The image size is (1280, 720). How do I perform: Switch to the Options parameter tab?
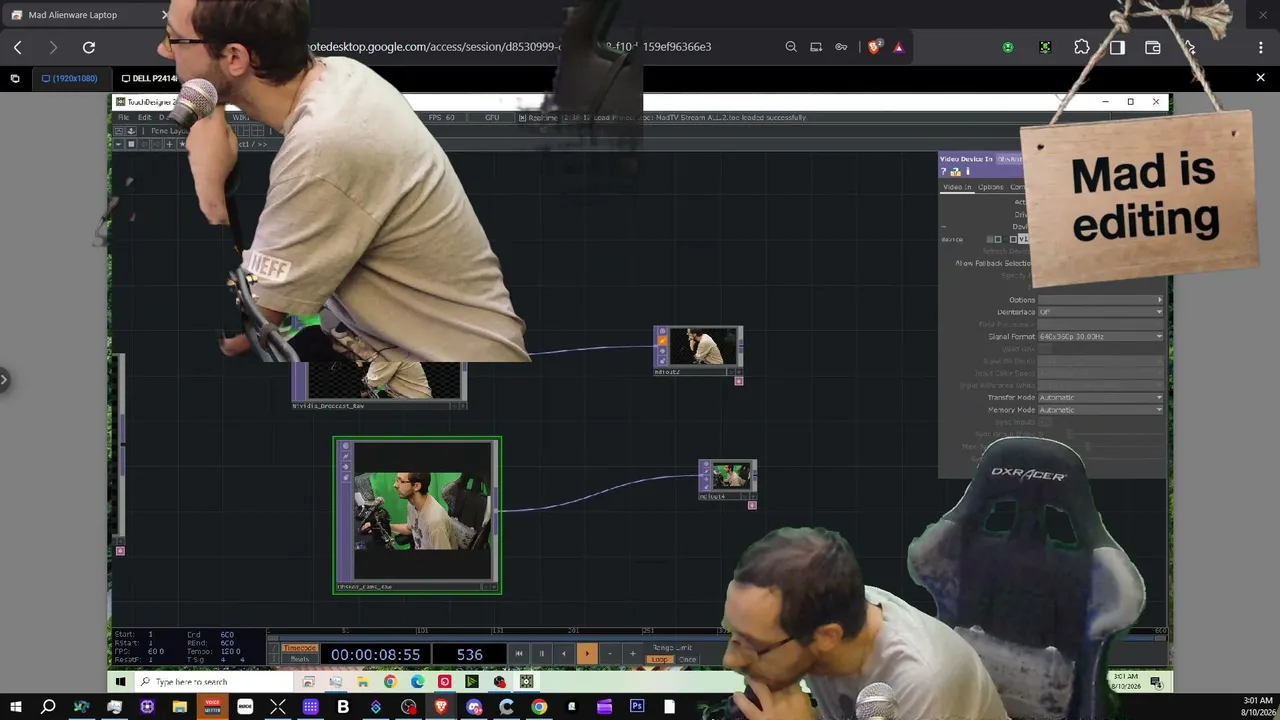click(x=990, y=187)
